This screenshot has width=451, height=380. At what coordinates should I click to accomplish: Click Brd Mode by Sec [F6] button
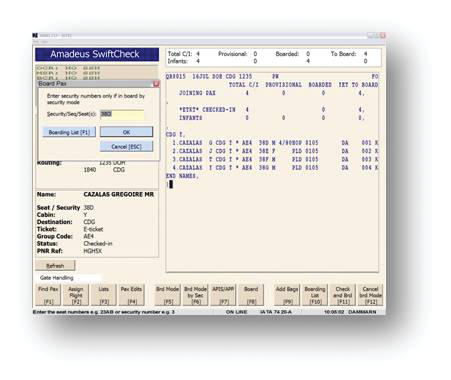click(195, 295)
